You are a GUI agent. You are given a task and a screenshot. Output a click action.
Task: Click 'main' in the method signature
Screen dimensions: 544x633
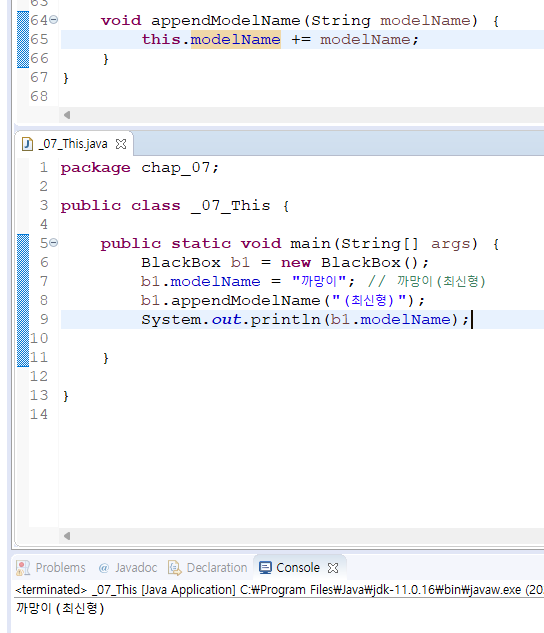click(310, 243)
